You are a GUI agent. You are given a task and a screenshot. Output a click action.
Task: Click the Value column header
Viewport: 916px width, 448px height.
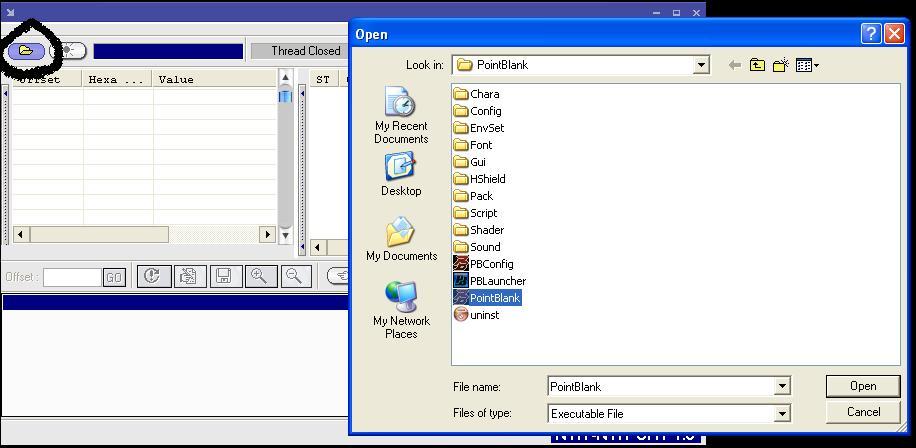pyautogui.click(x=214, y=79)
